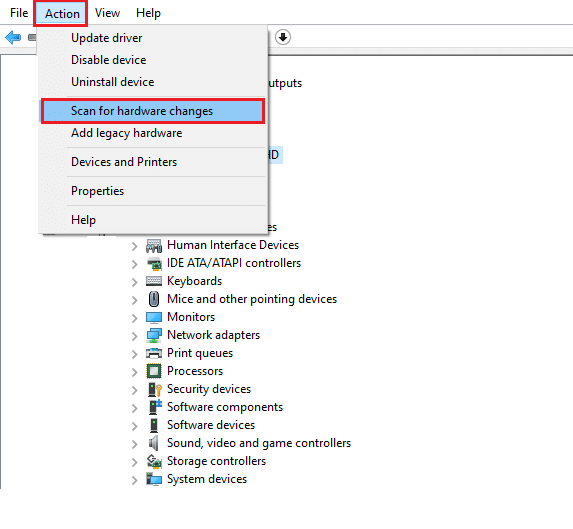Screen dimensions: 573x529
Task: Select the Security devices label
Action: [x=209, y=389]
